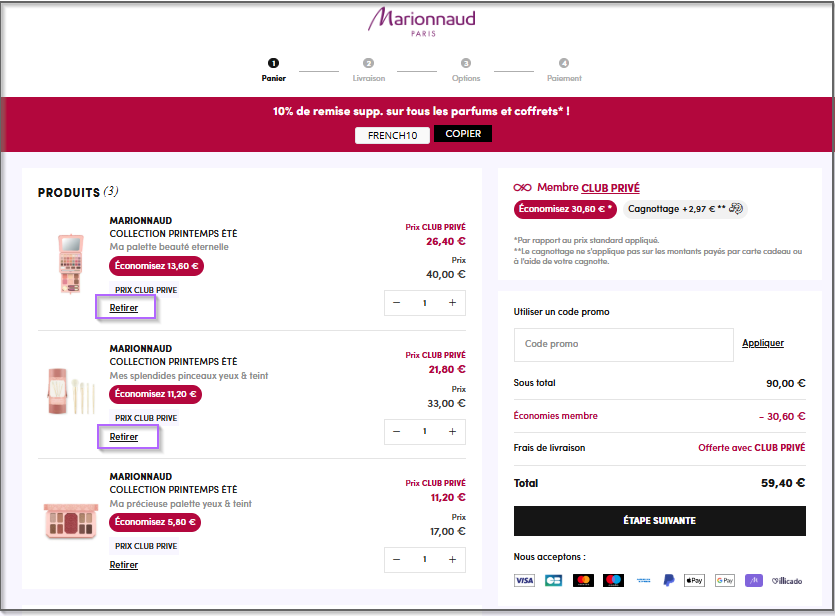Image resolution: width=835 pixels, height=616 pixels.
Task: Click the Total amount 59,40 €
Action: (783, 483)
